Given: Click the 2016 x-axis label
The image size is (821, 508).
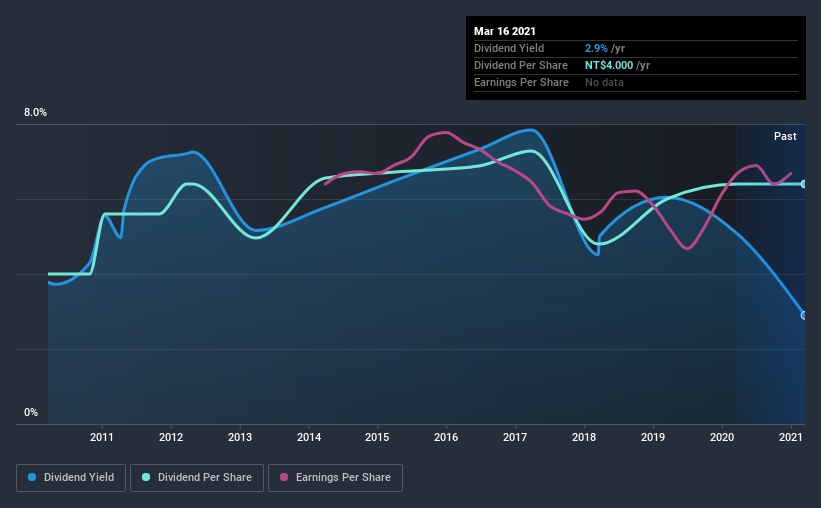Looking at the screenshot, I should (446, 437).
